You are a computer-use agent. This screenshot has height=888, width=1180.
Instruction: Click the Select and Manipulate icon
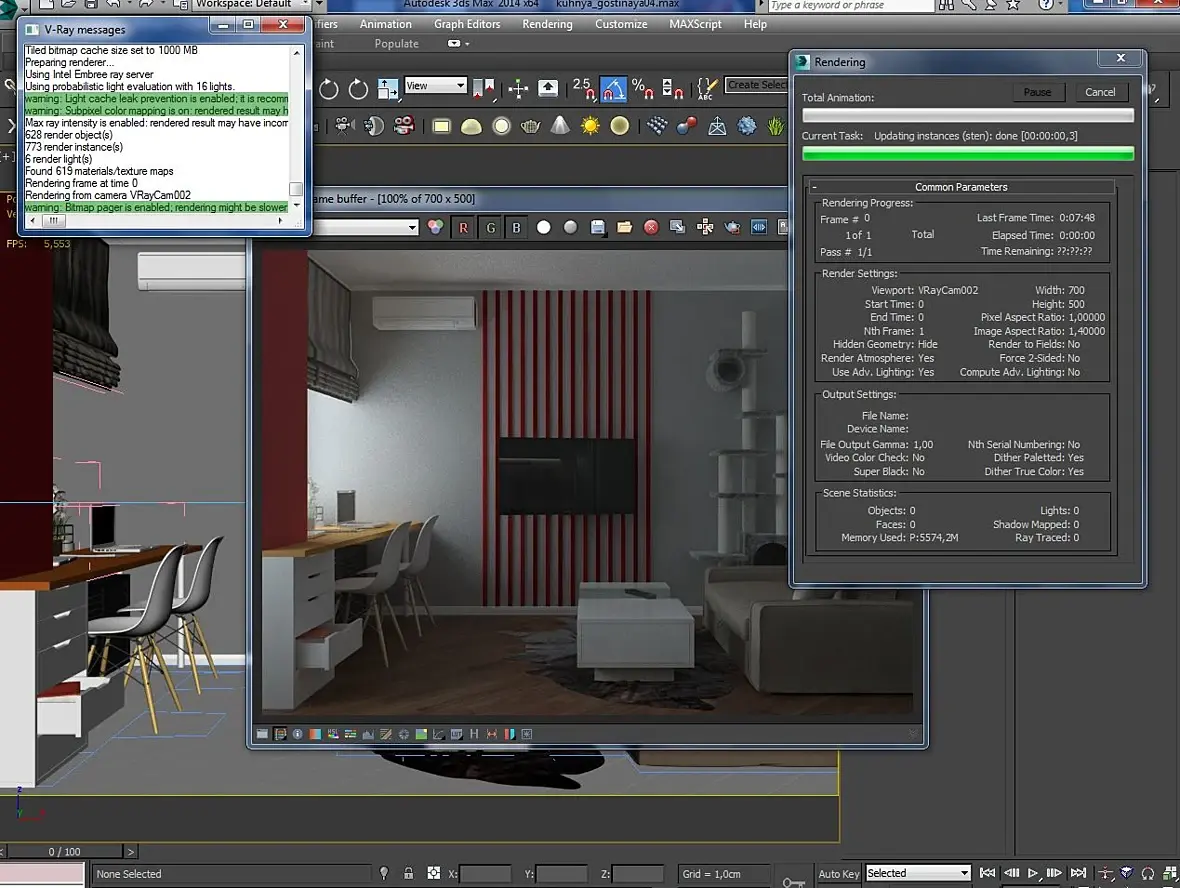click(x=518, y=89)
